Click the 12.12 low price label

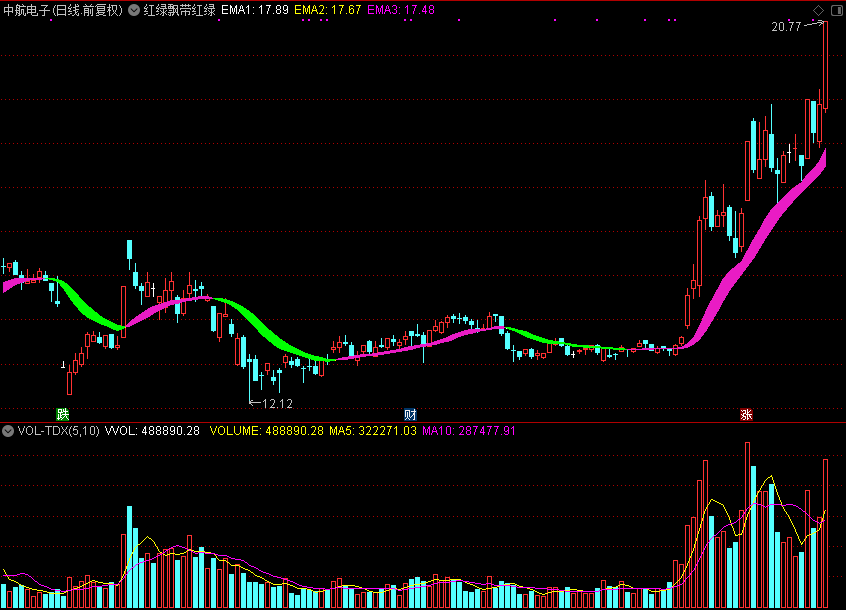(x=277, y=403)
